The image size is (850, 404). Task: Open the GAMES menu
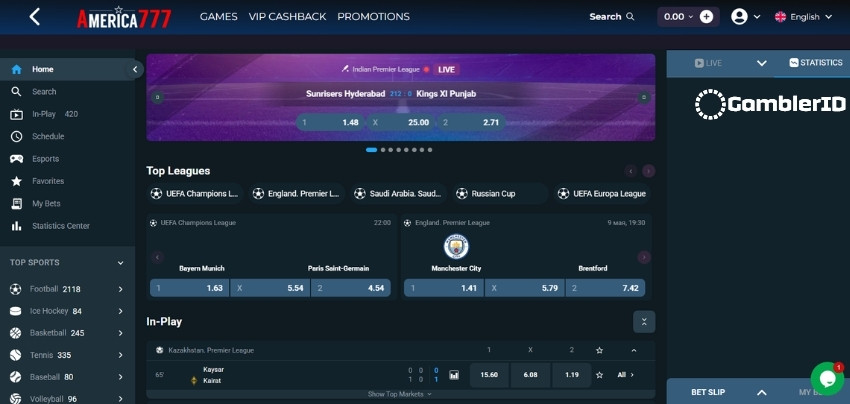coord(218,17)
